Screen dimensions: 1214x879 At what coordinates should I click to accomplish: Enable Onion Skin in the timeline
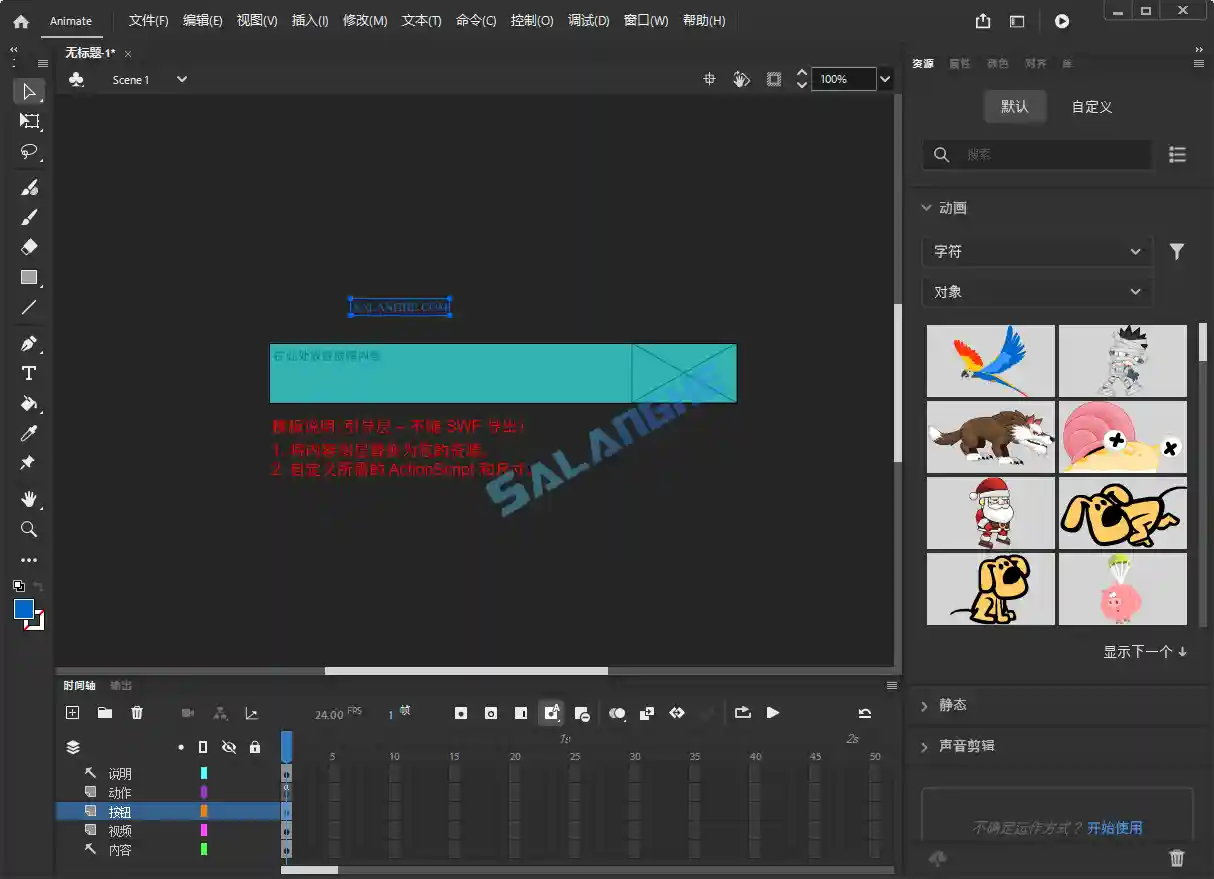tap(617, 713)
